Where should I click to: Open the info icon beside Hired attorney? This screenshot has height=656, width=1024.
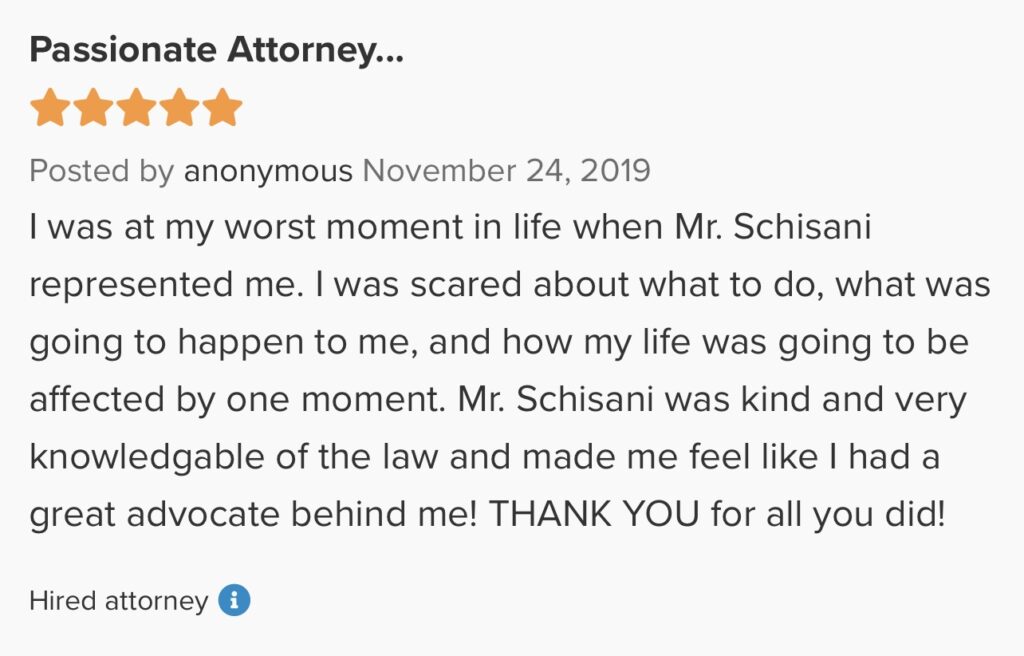(234, 601)
